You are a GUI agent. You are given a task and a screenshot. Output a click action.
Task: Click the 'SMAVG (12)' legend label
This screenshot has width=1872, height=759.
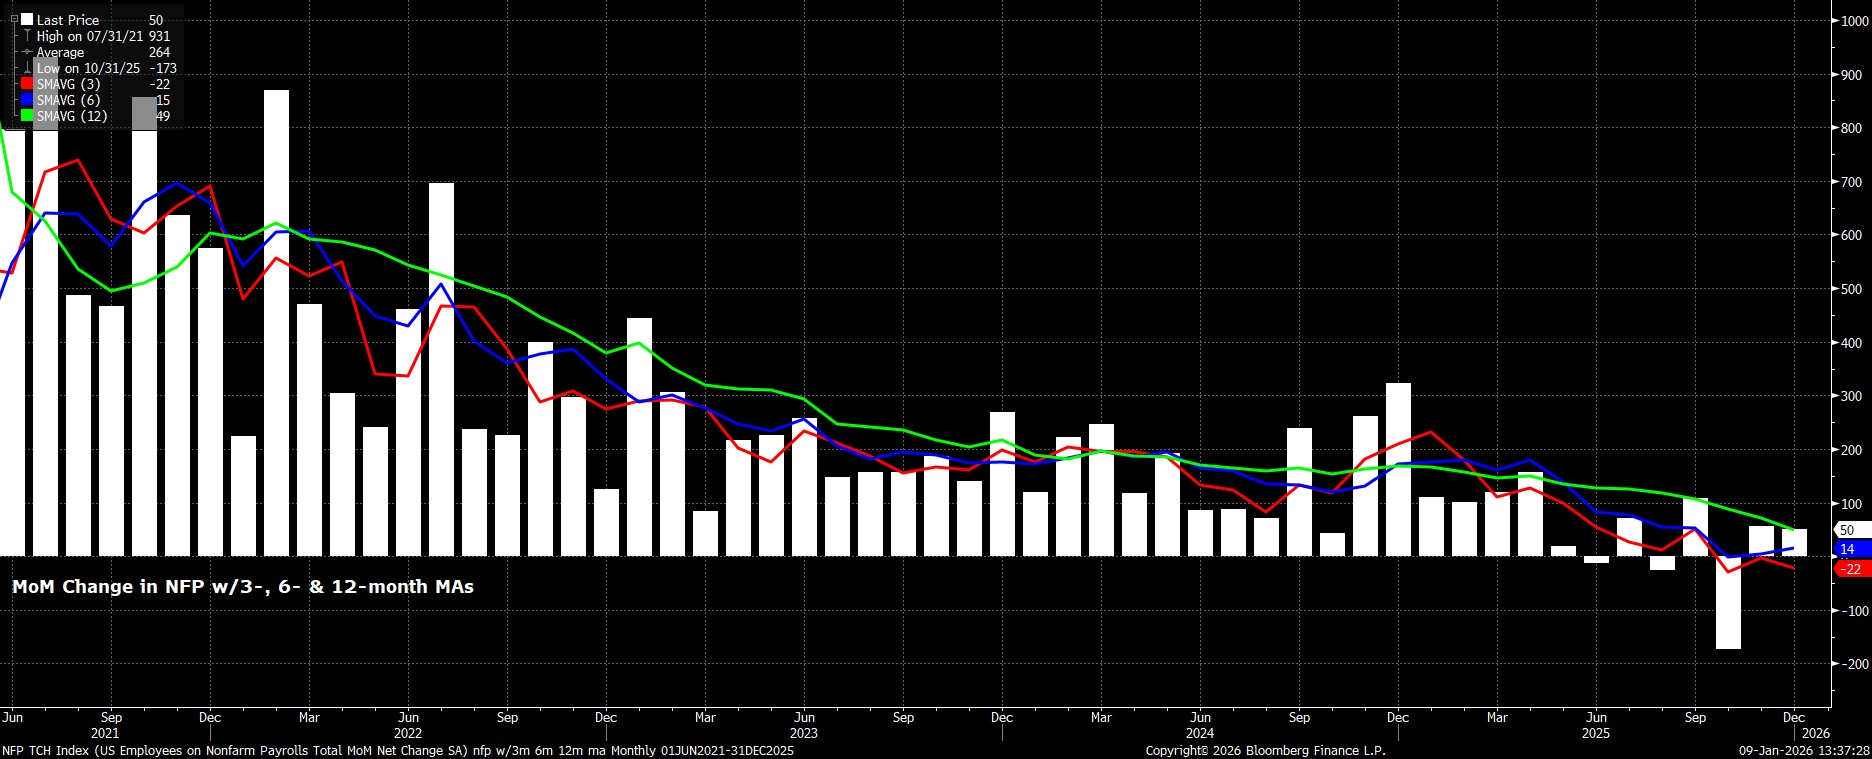coord(71,116)
